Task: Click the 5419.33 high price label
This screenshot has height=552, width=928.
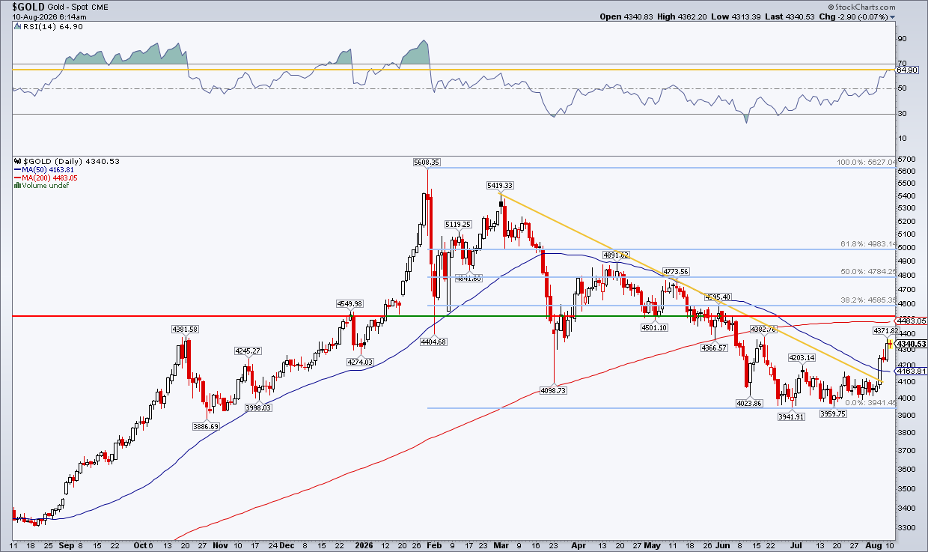Action: [500, 185]
